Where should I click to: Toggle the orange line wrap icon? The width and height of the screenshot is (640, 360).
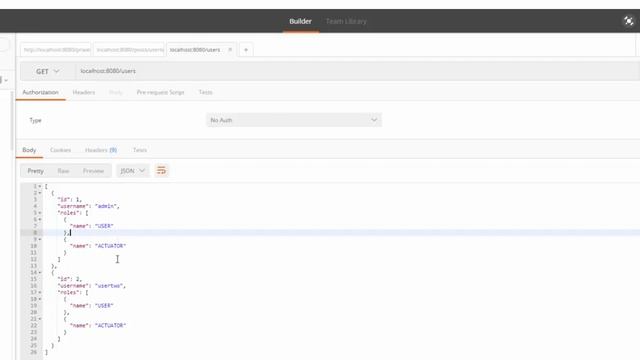(x=161, y=170)
